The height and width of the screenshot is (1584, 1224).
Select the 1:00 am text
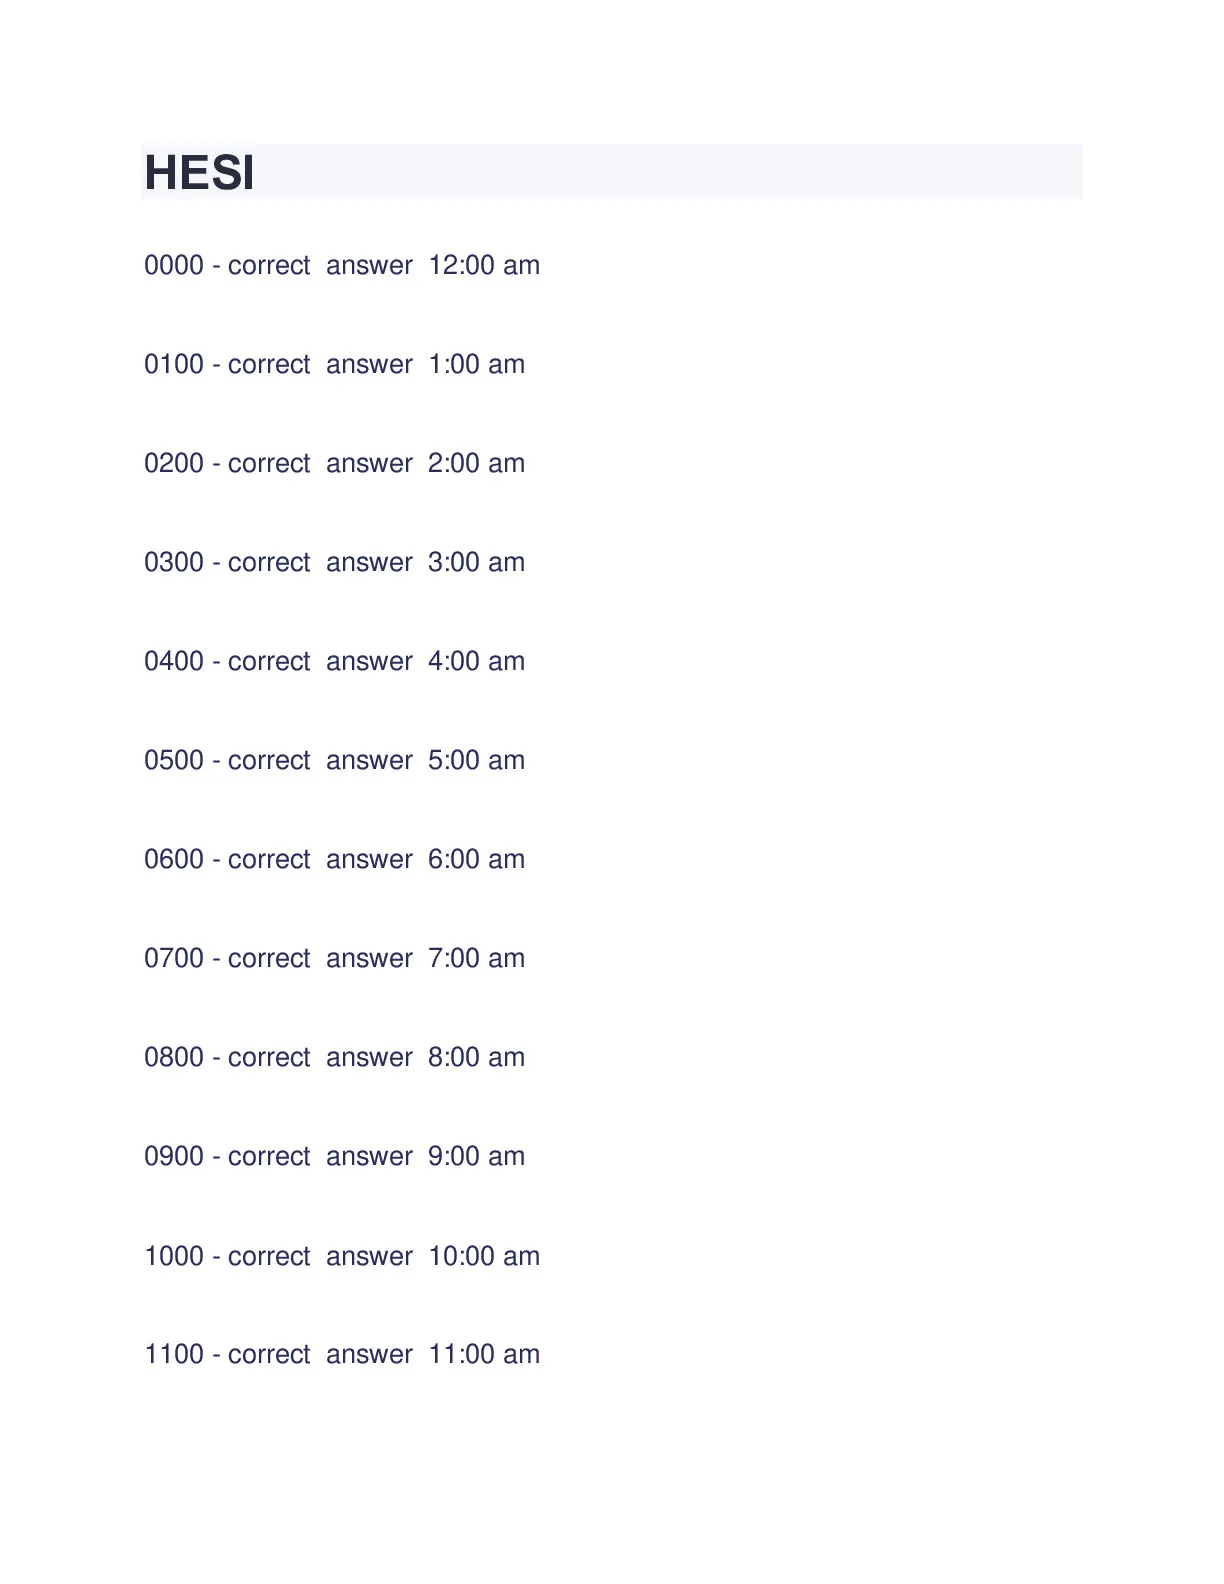(x=477, y=364)
